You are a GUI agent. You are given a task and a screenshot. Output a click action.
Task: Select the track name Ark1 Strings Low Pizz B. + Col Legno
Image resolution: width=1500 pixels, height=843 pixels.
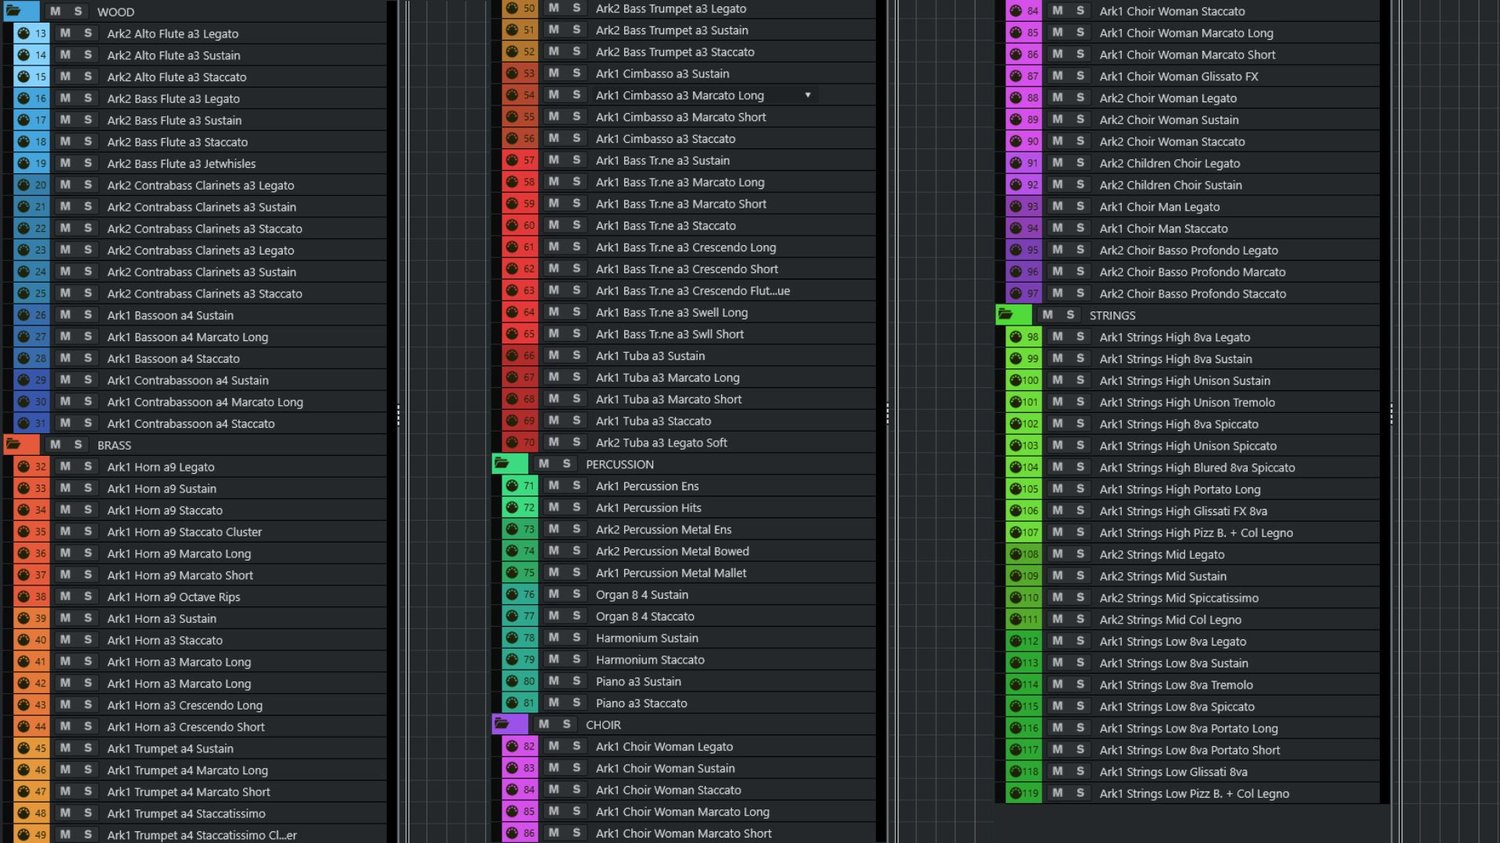click(x=1194, y=794)
